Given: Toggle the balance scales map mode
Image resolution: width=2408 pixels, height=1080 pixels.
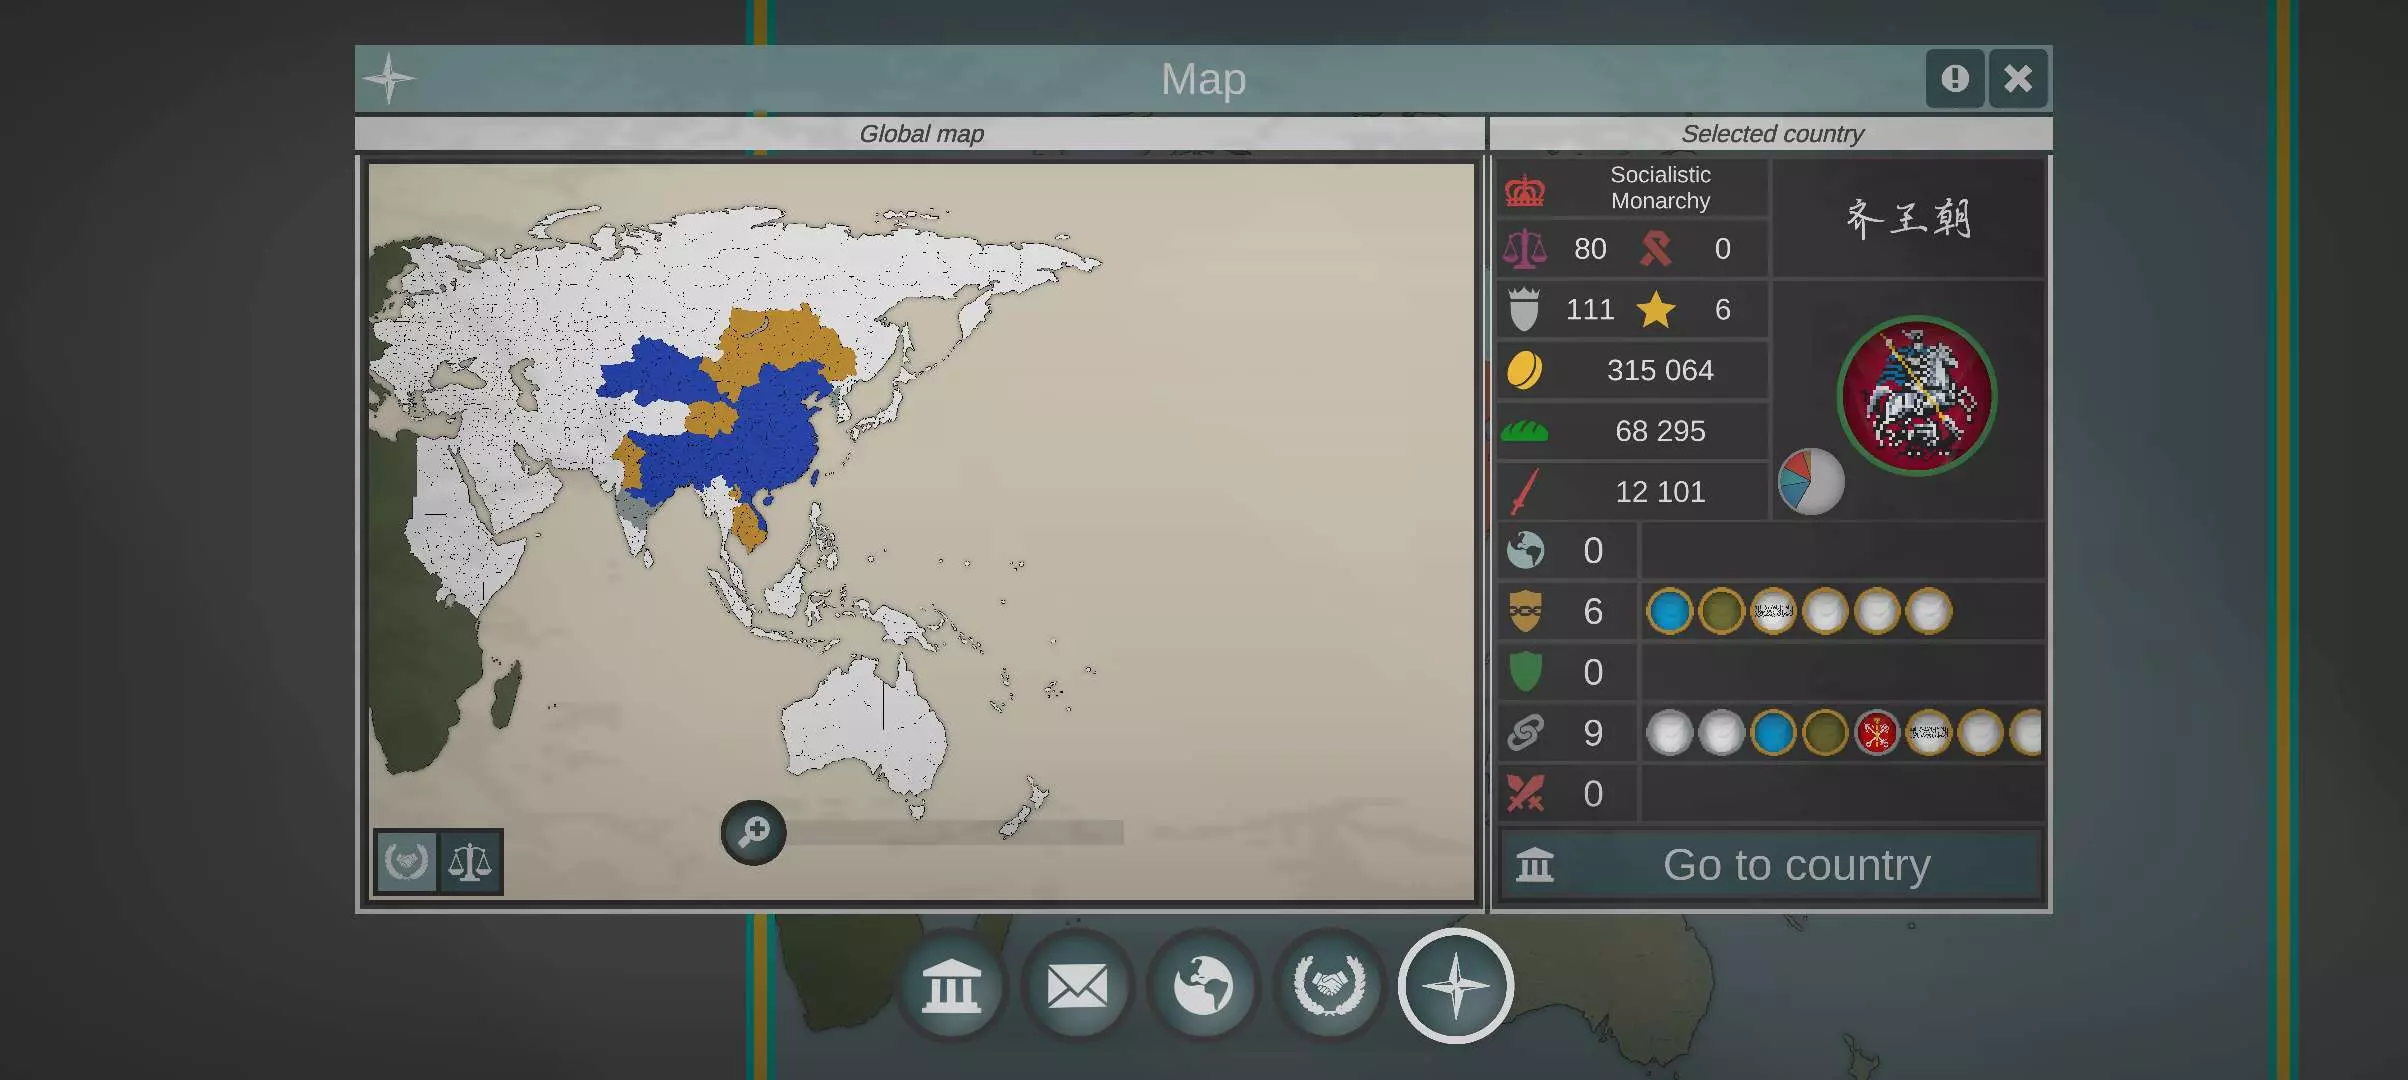Looking at the screenshot, I should pos(470,861).
